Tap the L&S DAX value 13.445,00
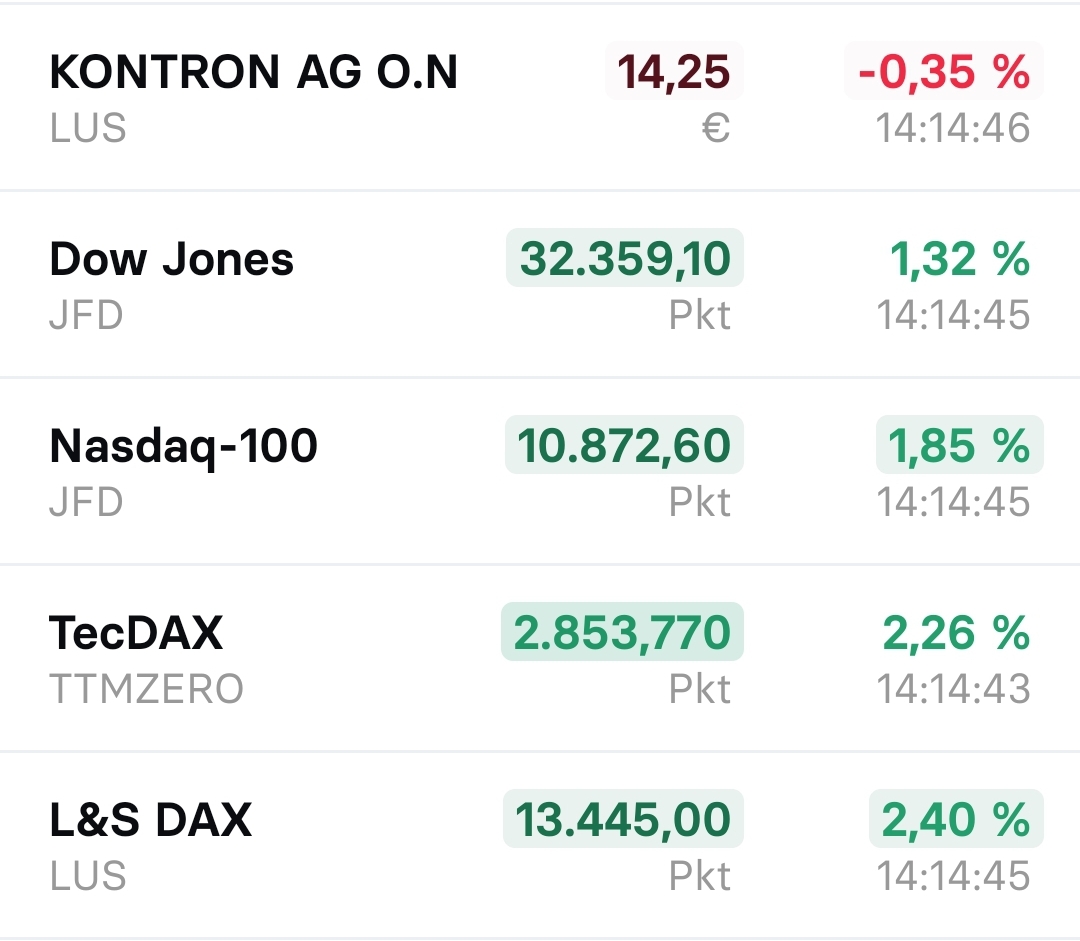This screenshot has width=1080, height=941. (x=623, y=820)
